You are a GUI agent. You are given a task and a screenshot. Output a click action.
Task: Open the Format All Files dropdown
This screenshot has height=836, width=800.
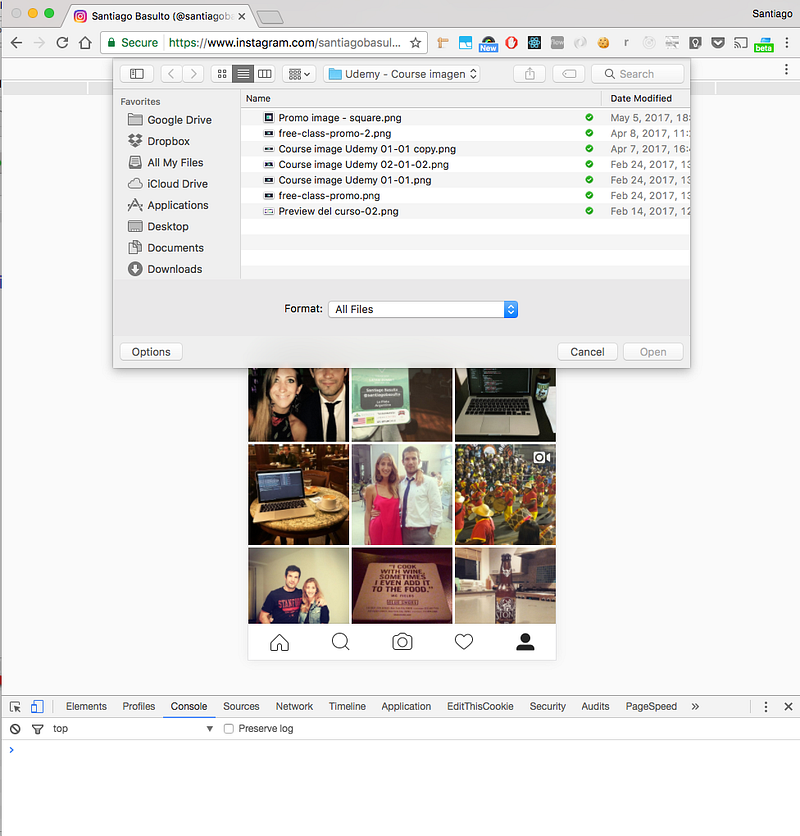(x=422, y=310)
